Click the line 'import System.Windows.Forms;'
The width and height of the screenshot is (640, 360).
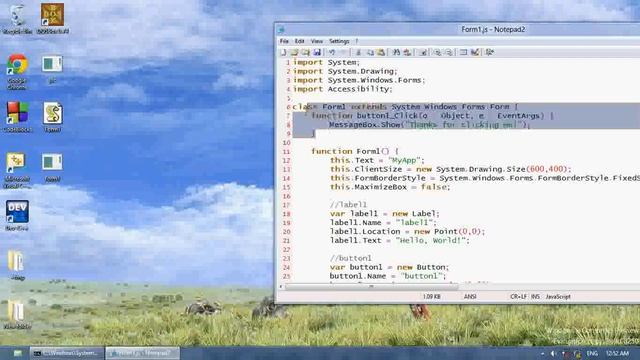tap(359, 80)
